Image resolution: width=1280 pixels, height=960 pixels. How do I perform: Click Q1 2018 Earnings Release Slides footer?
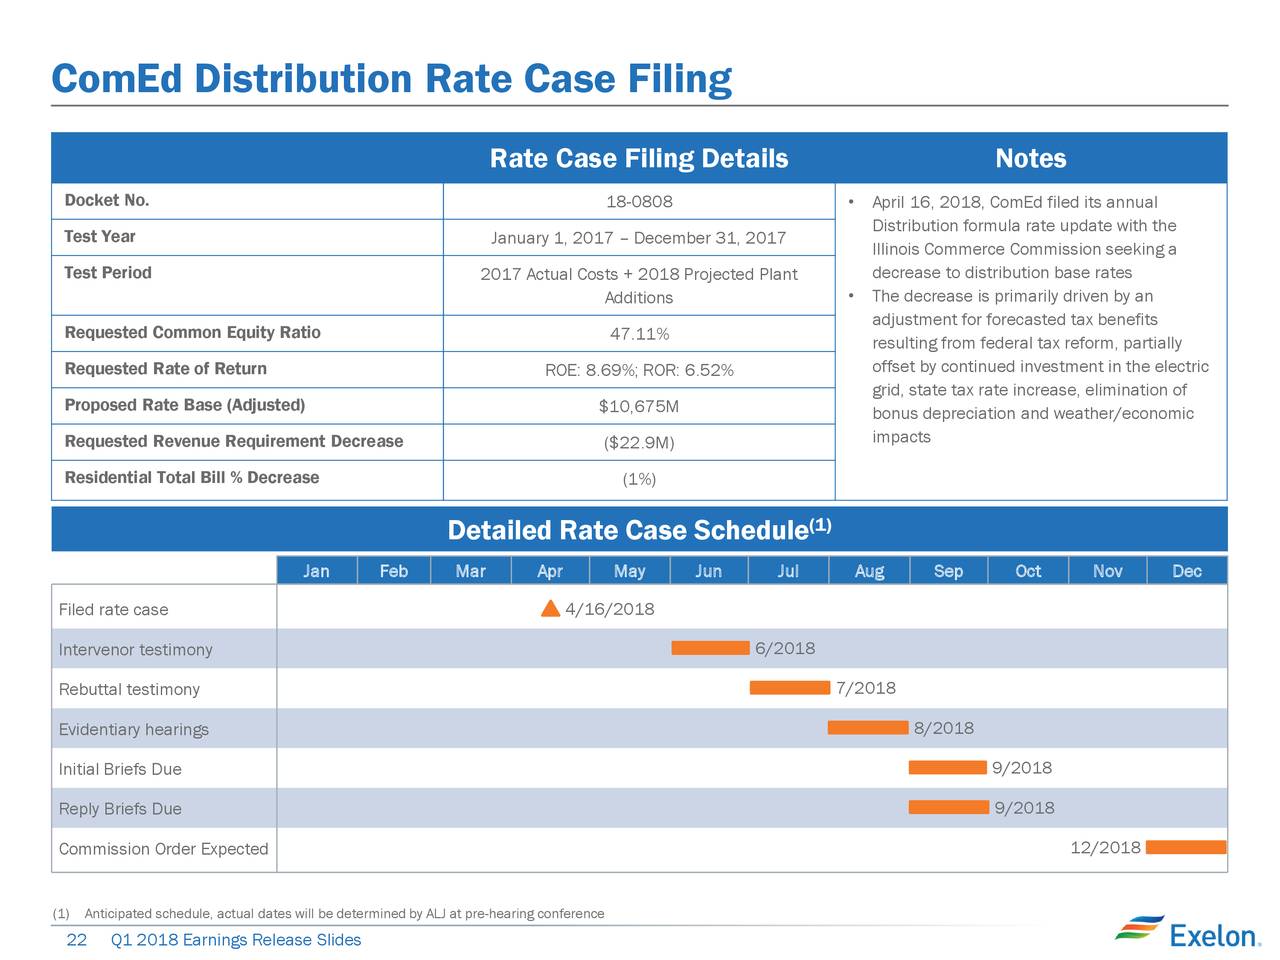pyautogui.click(x=236, y=940)
